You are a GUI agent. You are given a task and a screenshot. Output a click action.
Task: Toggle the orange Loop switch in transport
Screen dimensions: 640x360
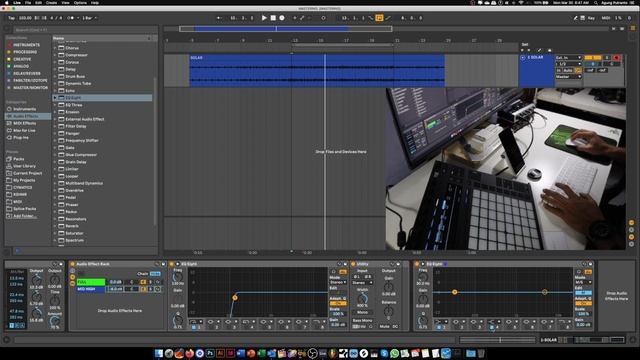tap(379, 18)
